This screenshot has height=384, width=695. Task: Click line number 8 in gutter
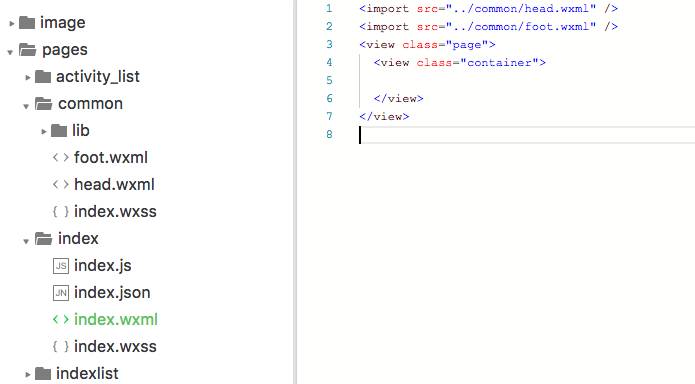tap(329, 134)
